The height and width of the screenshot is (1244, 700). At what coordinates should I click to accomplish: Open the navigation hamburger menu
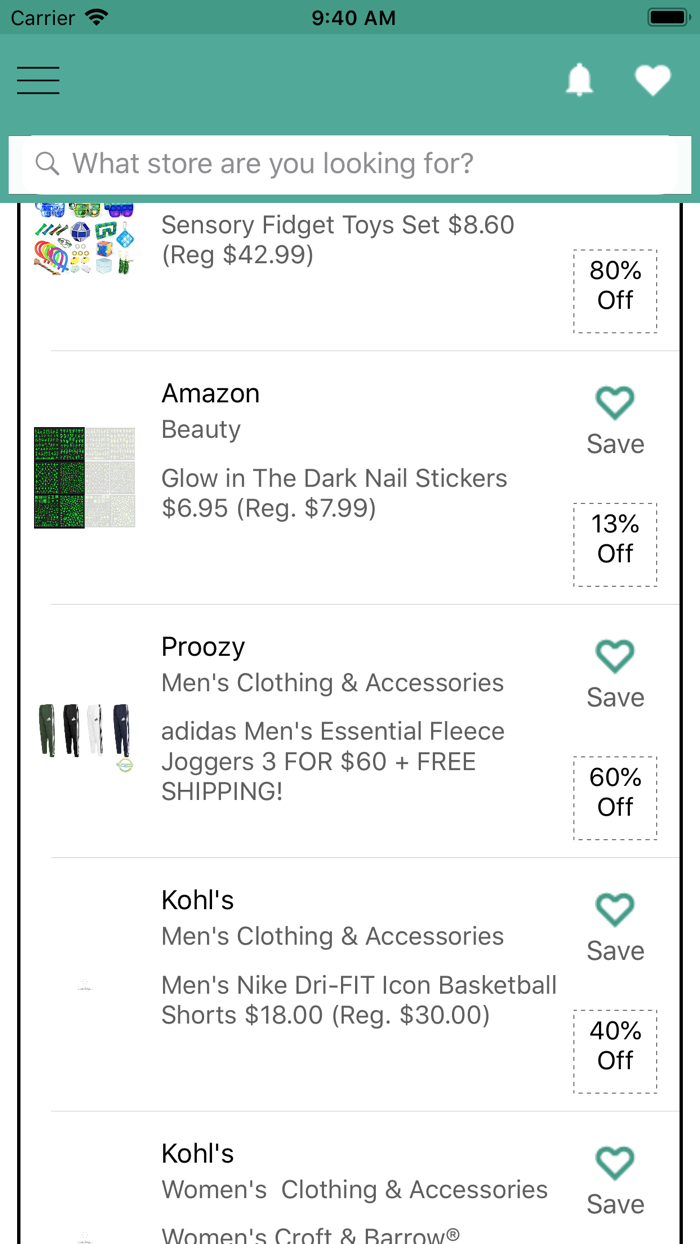coord(38,80)
